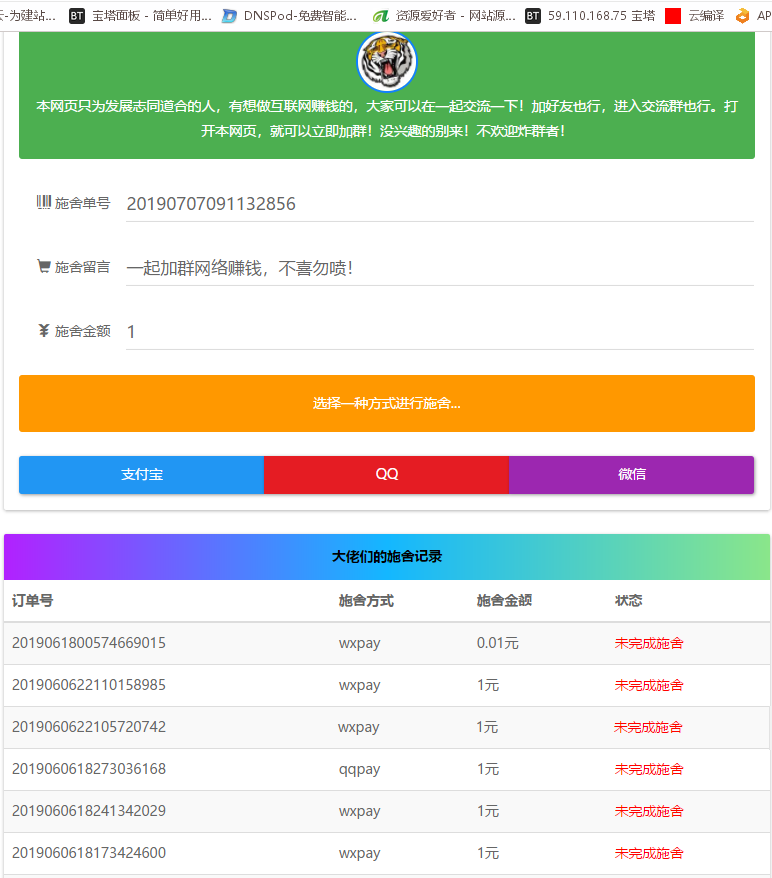Click the DNSPod bookmark icon
The width and height of the screenshot is (772, 878).
pyautogui.click(x=229, y=16)
